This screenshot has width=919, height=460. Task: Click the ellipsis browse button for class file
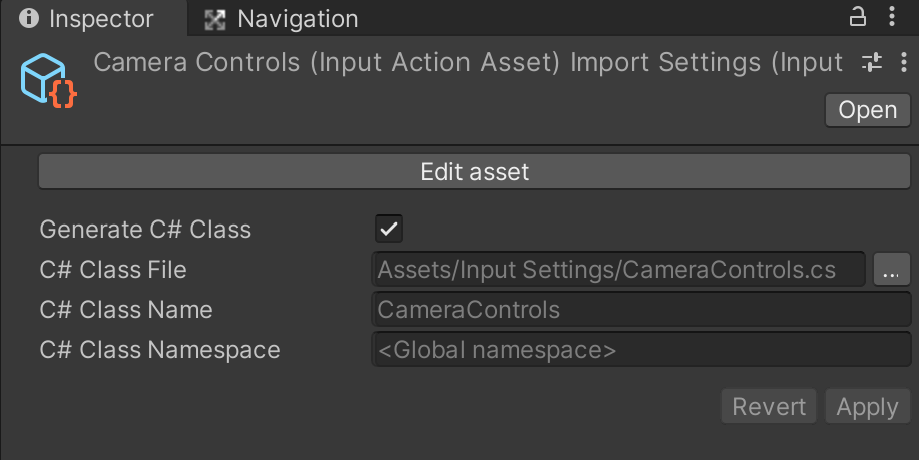pos(890,270)
